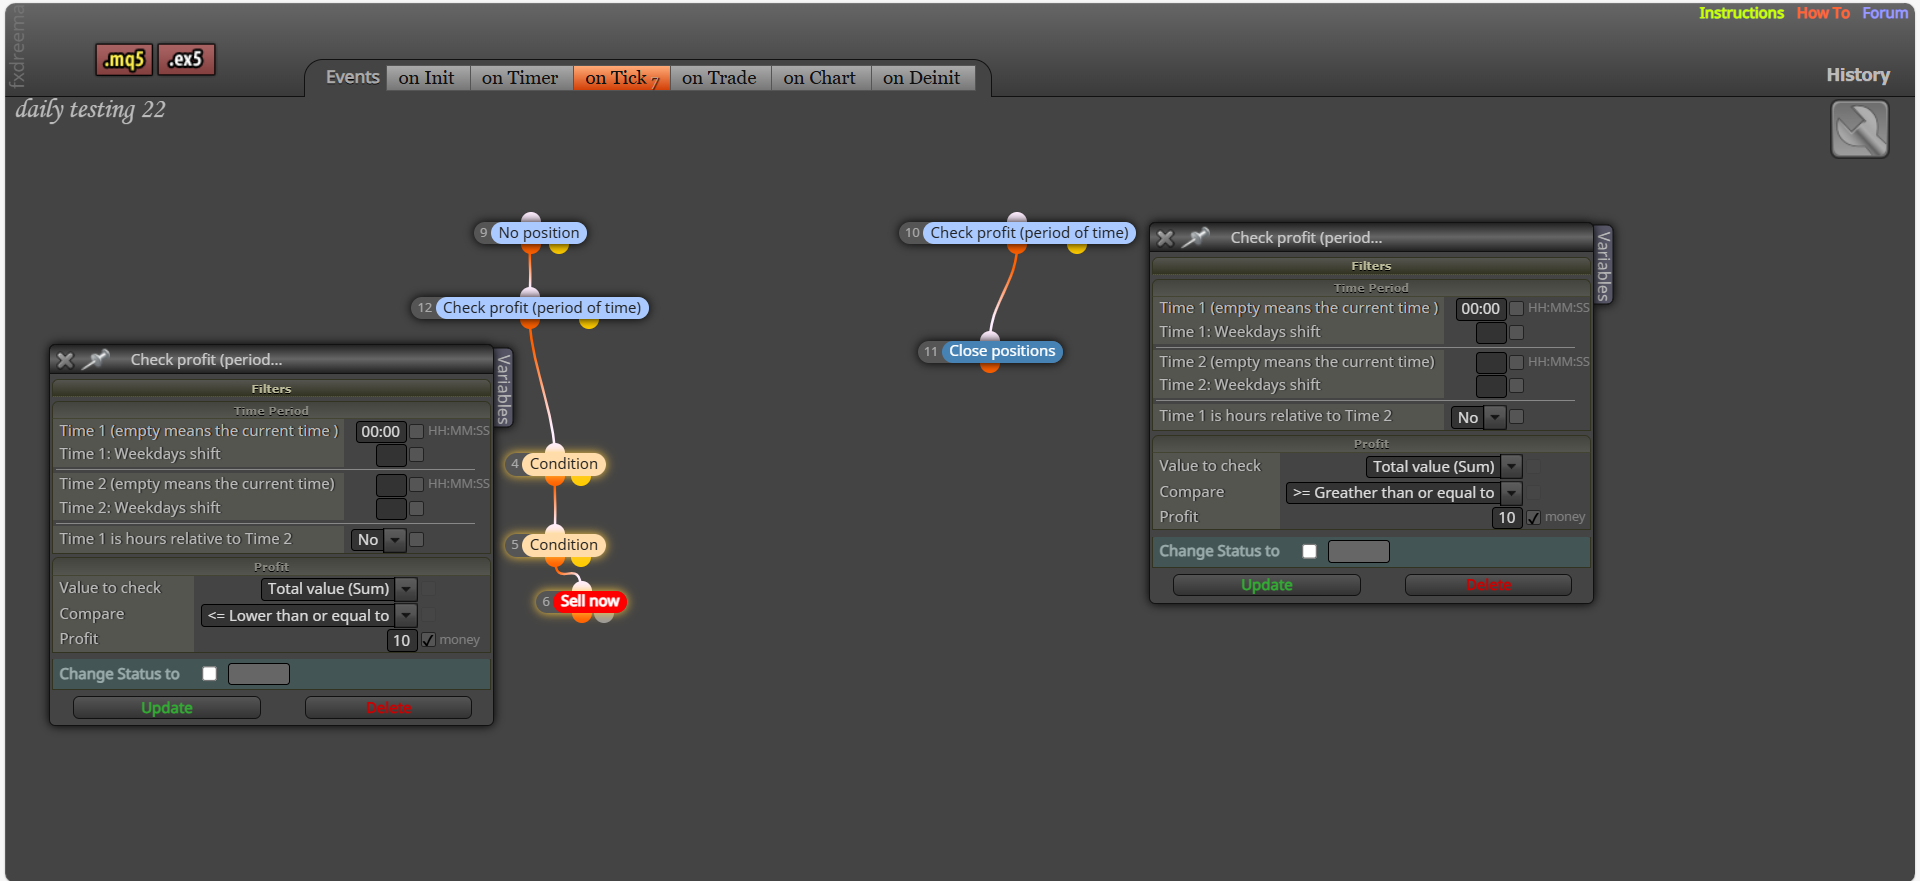The height and width of the screenshot is (881, 1920).
Task: Click gray output dot of Sell now
Action: (x=604, y=616)
